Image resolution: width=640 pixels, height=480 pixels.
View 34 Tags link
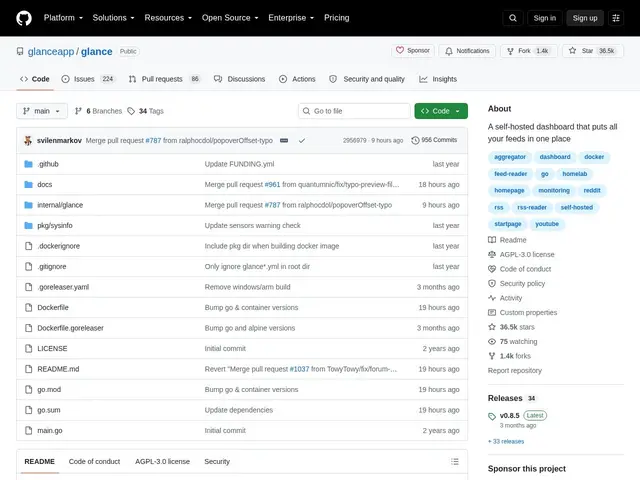coord(146,111)
